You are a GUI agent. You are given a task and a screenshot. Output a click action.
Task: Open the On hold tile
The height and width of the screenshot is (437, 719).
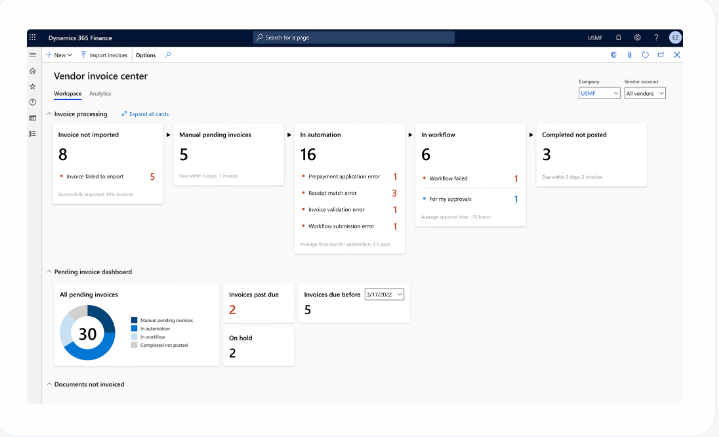point(259,346)
